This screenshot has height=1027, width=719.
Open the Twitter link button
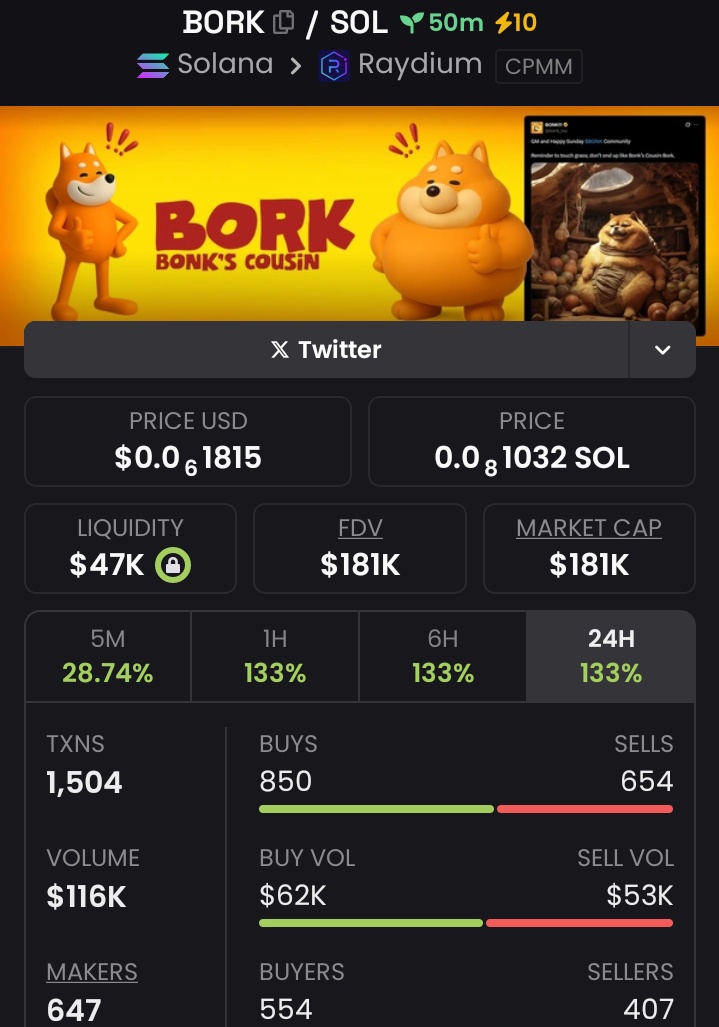[326, 350]
